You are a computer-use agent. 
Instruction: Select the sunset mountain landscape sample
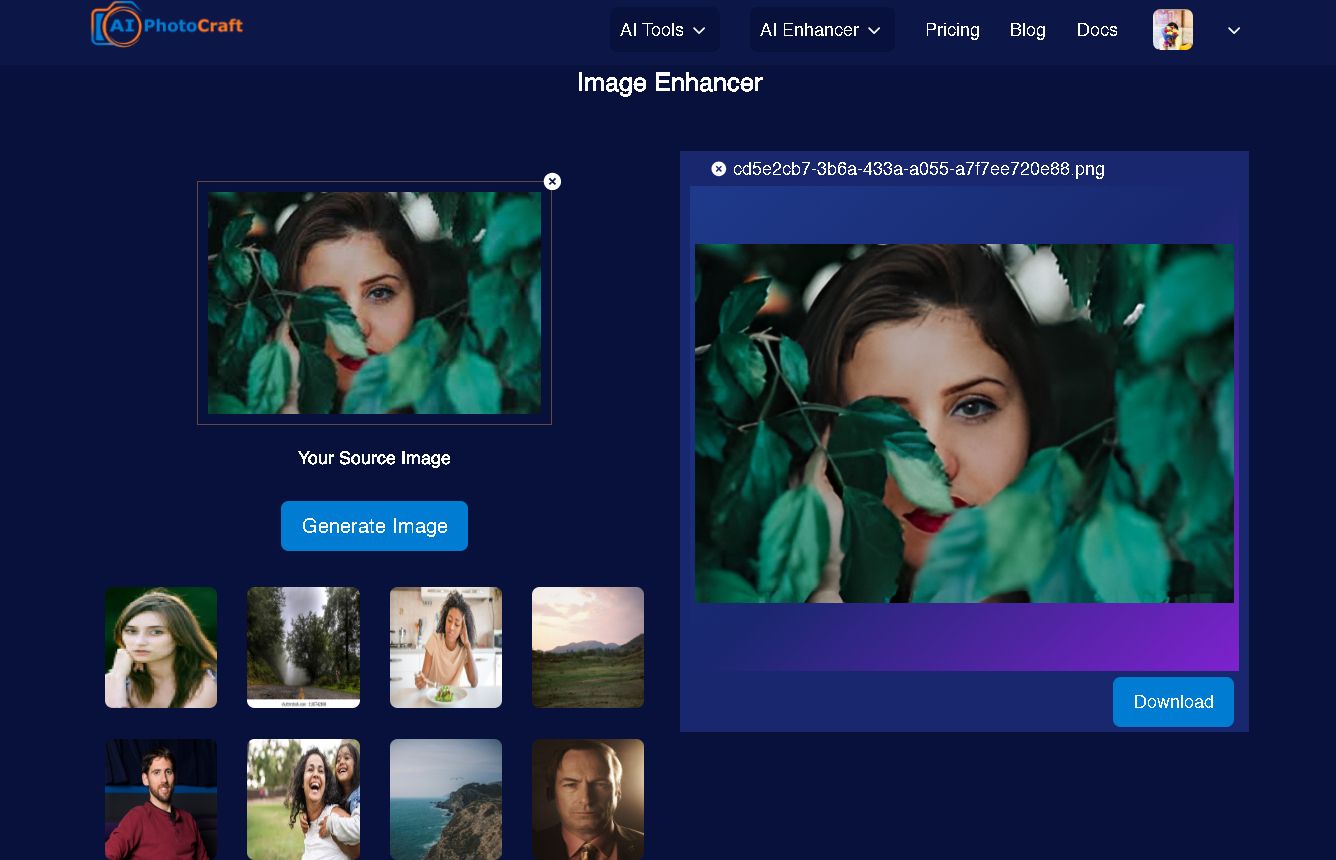tap(588, 647)
